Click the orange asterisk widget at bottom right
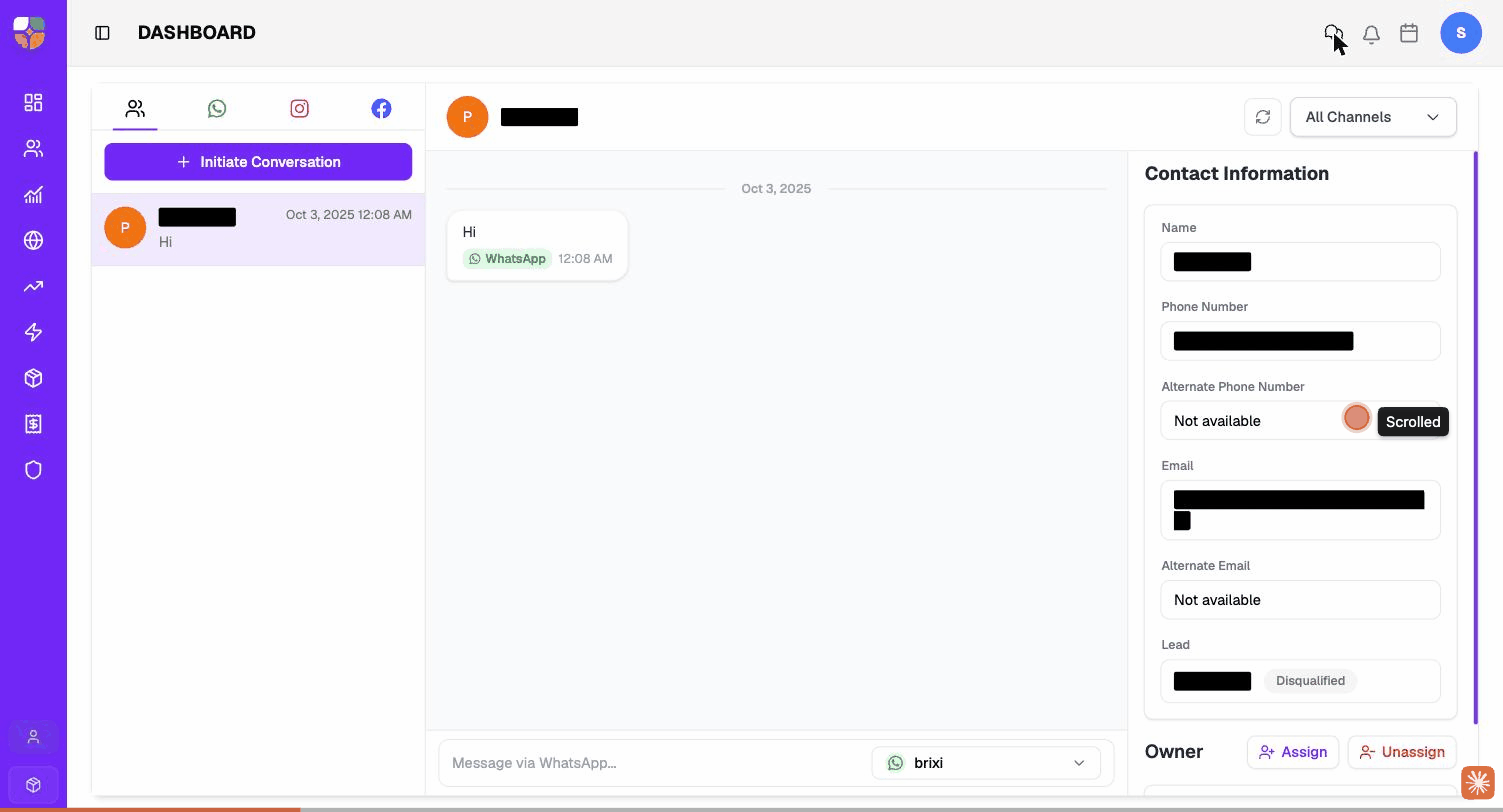The height and width of the screenshot is (812, 1503). point(1478,783)
